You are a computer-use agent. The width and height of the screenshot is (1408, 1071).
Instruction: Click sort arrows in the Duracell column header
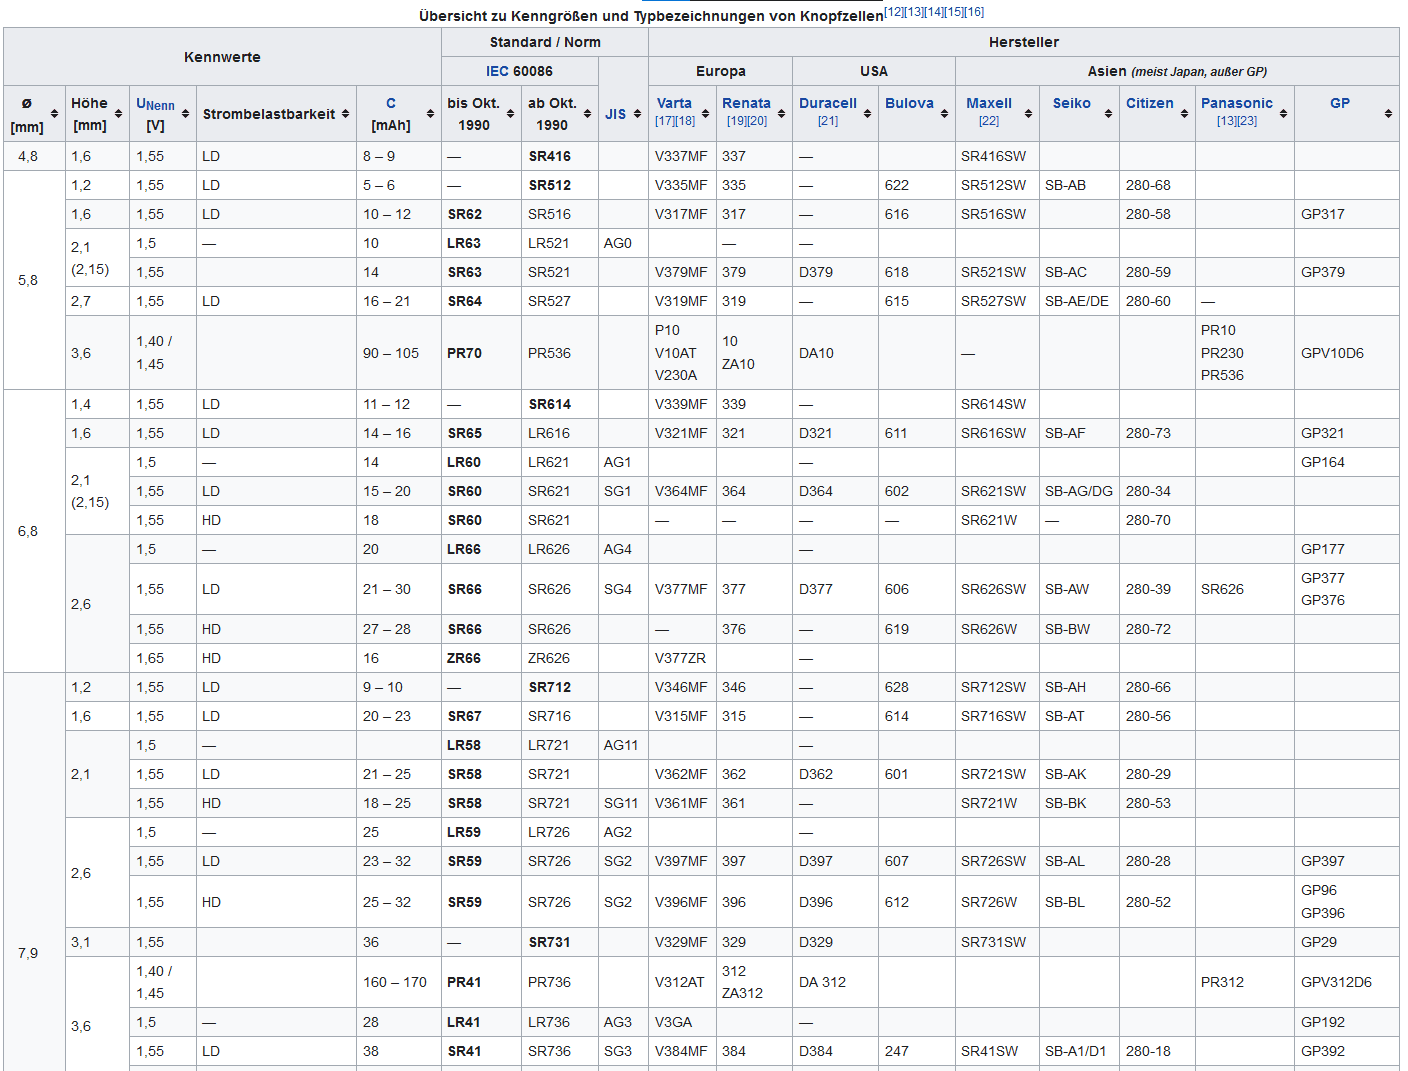[867, 114]
